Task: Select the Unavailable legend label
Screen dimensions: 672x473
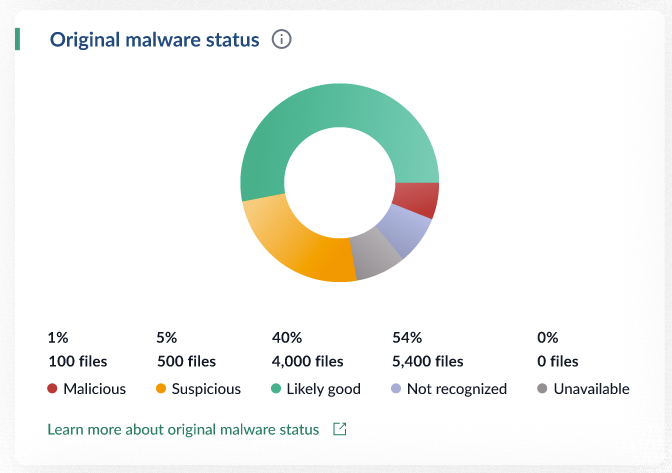Action: coord(592,389)
